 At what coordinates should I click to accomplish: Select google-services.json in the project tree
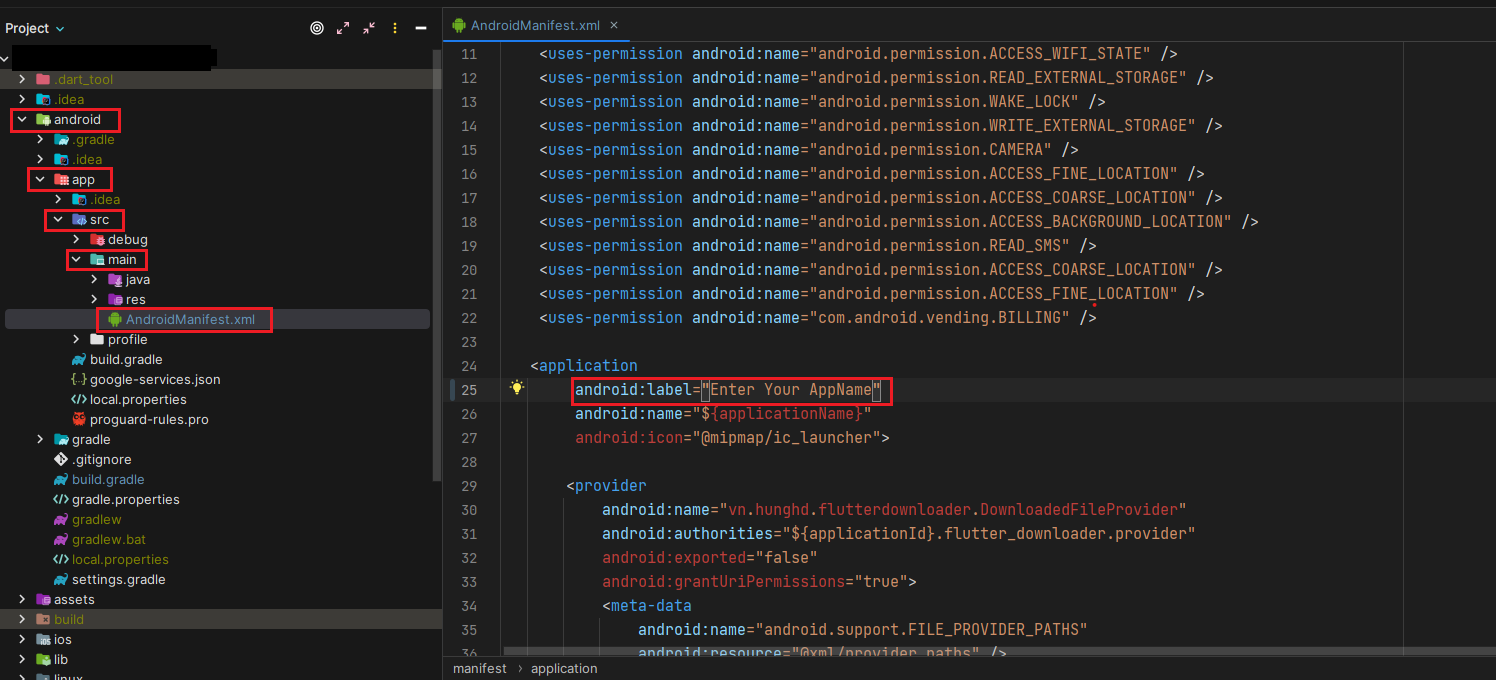pyautogui.click(x=154, y=380)
